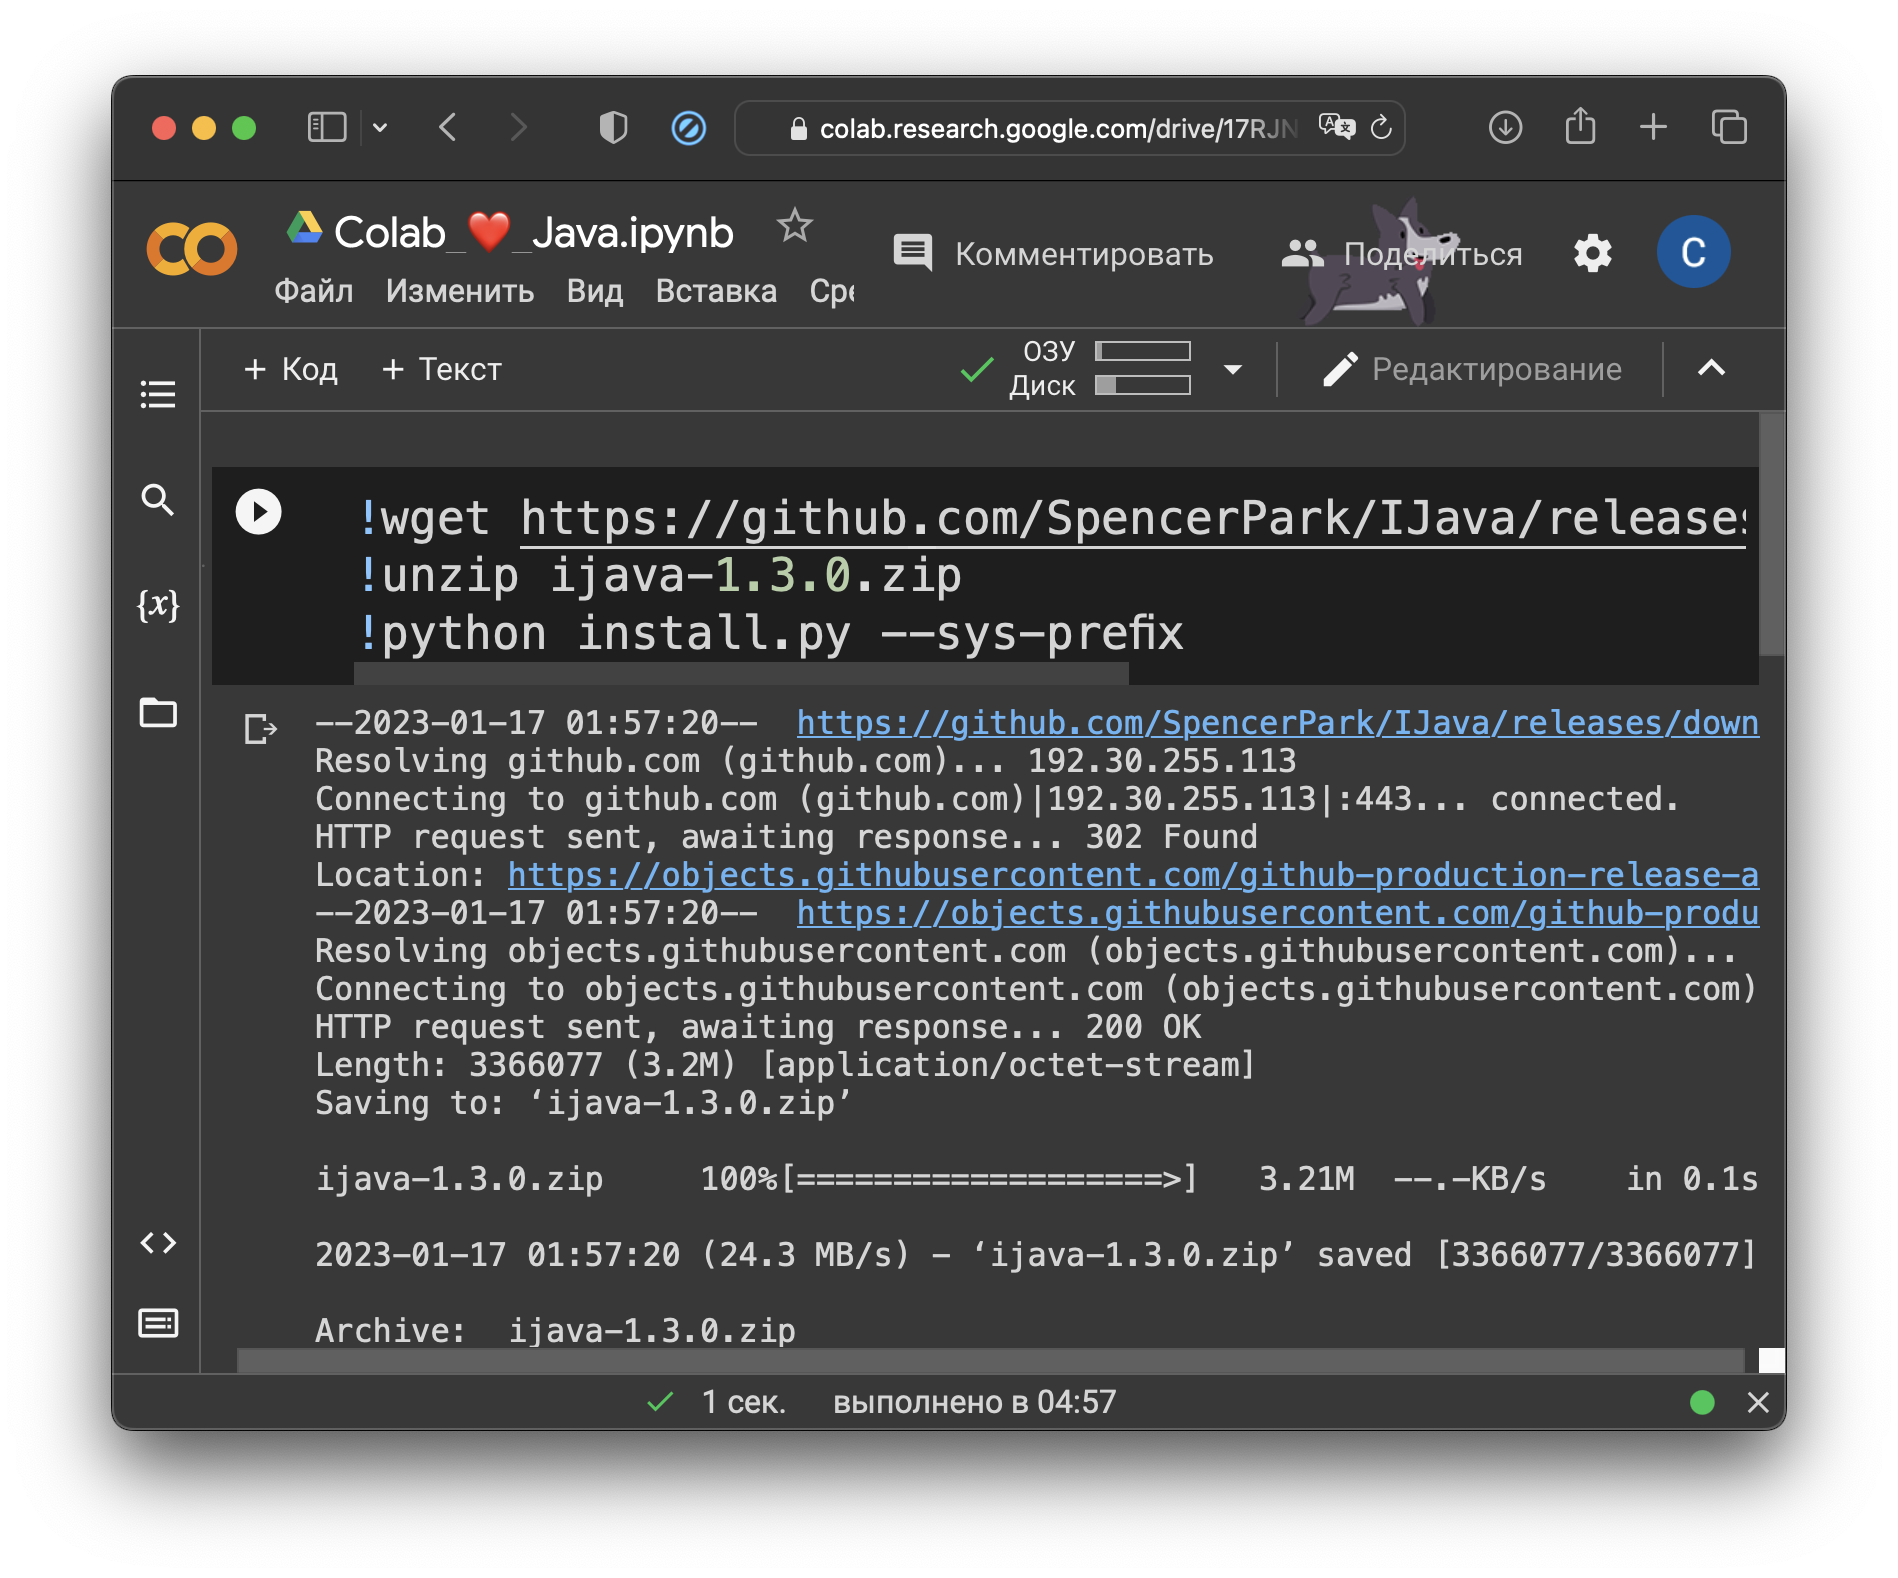Image resolution: width=1898 pixels, height=1578 pixels.
Task: Click the output horizontal scrollbar
Action: click(990, 1360)
